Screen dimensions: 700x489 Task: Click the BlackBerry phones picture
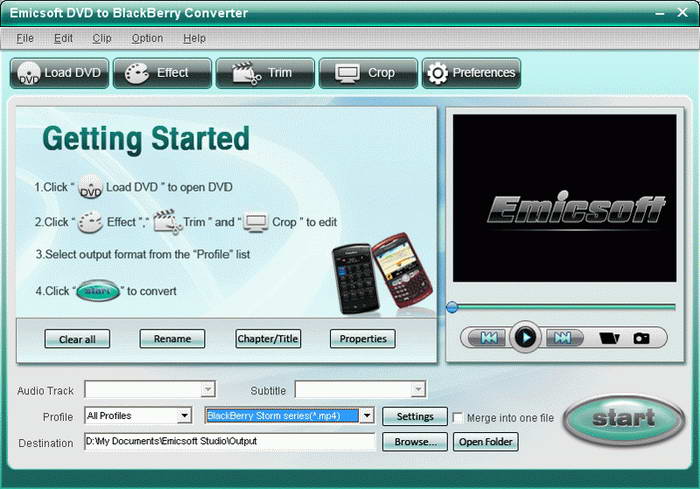pos(383,272)
